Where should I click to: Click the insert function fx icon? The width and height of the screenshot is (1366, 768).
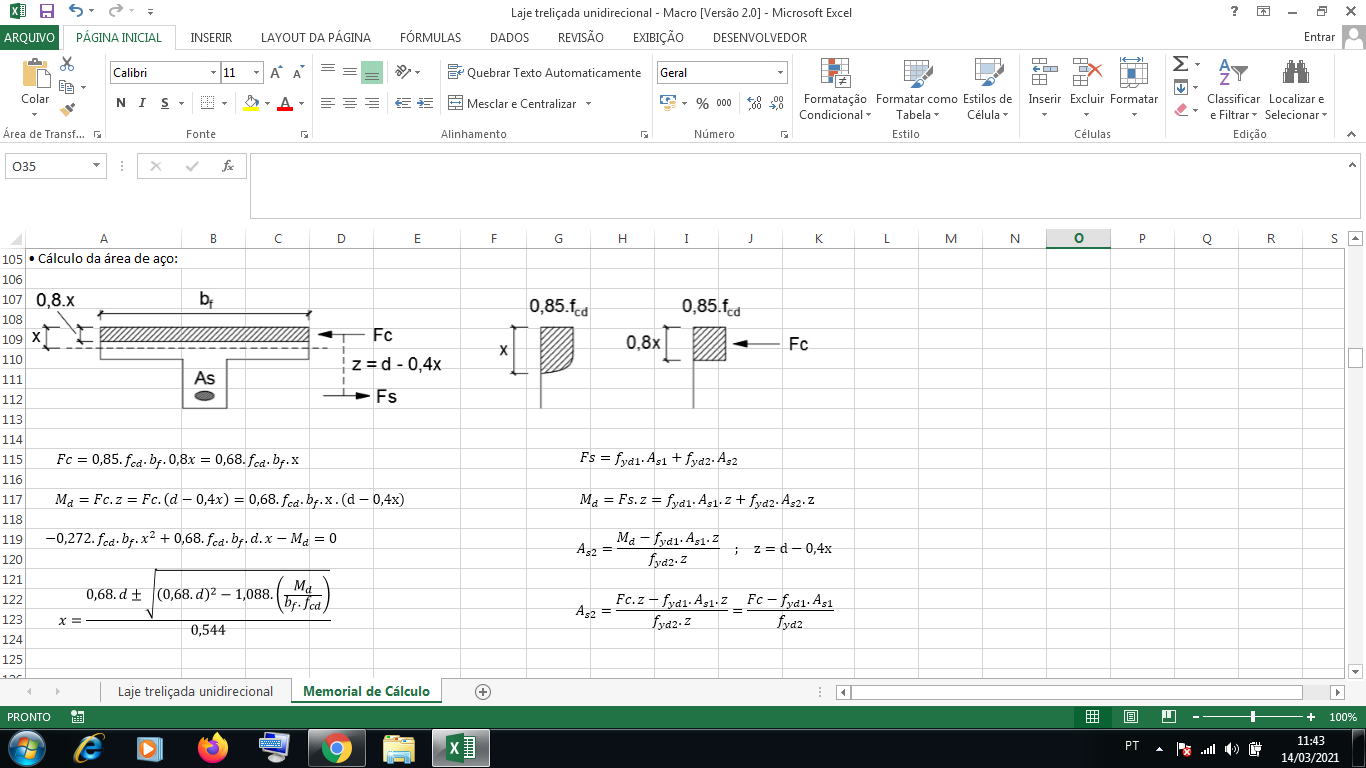click(228, 166)
